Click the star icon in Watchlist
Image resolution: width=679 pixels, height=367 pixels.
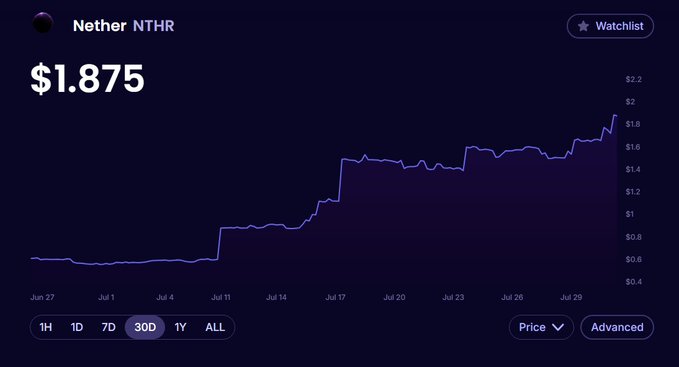click(583, 26)
